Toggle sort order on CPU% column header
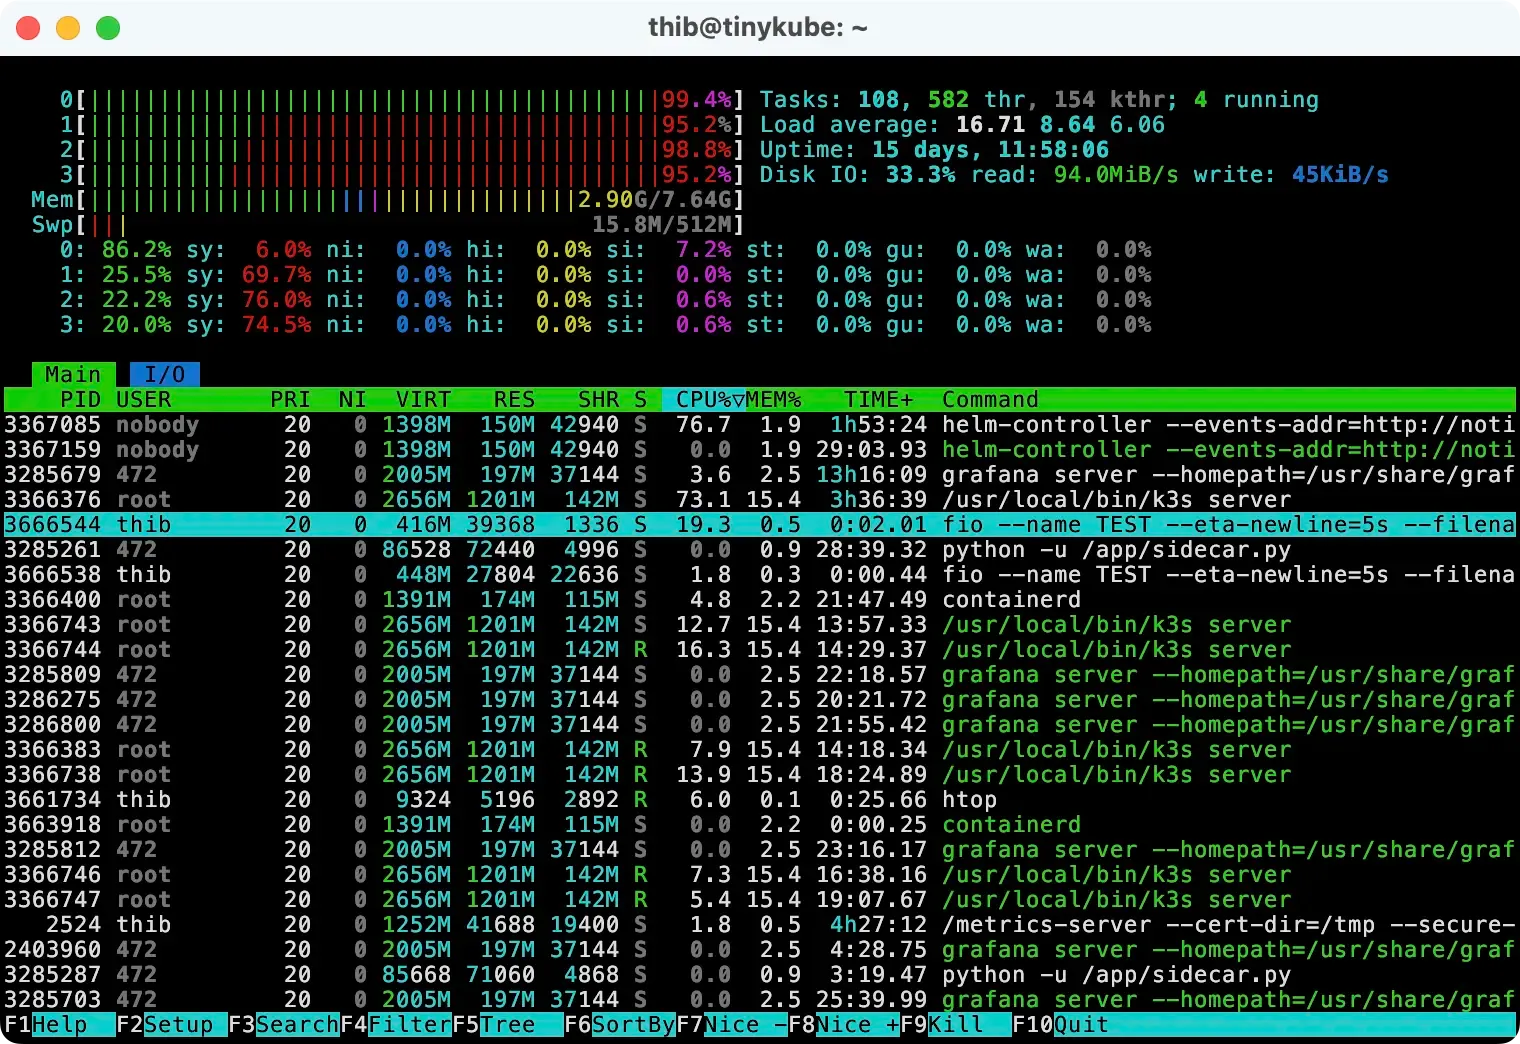This screenshot has height=1044, width=1520. pyautogui.click(x=700, y=399)
